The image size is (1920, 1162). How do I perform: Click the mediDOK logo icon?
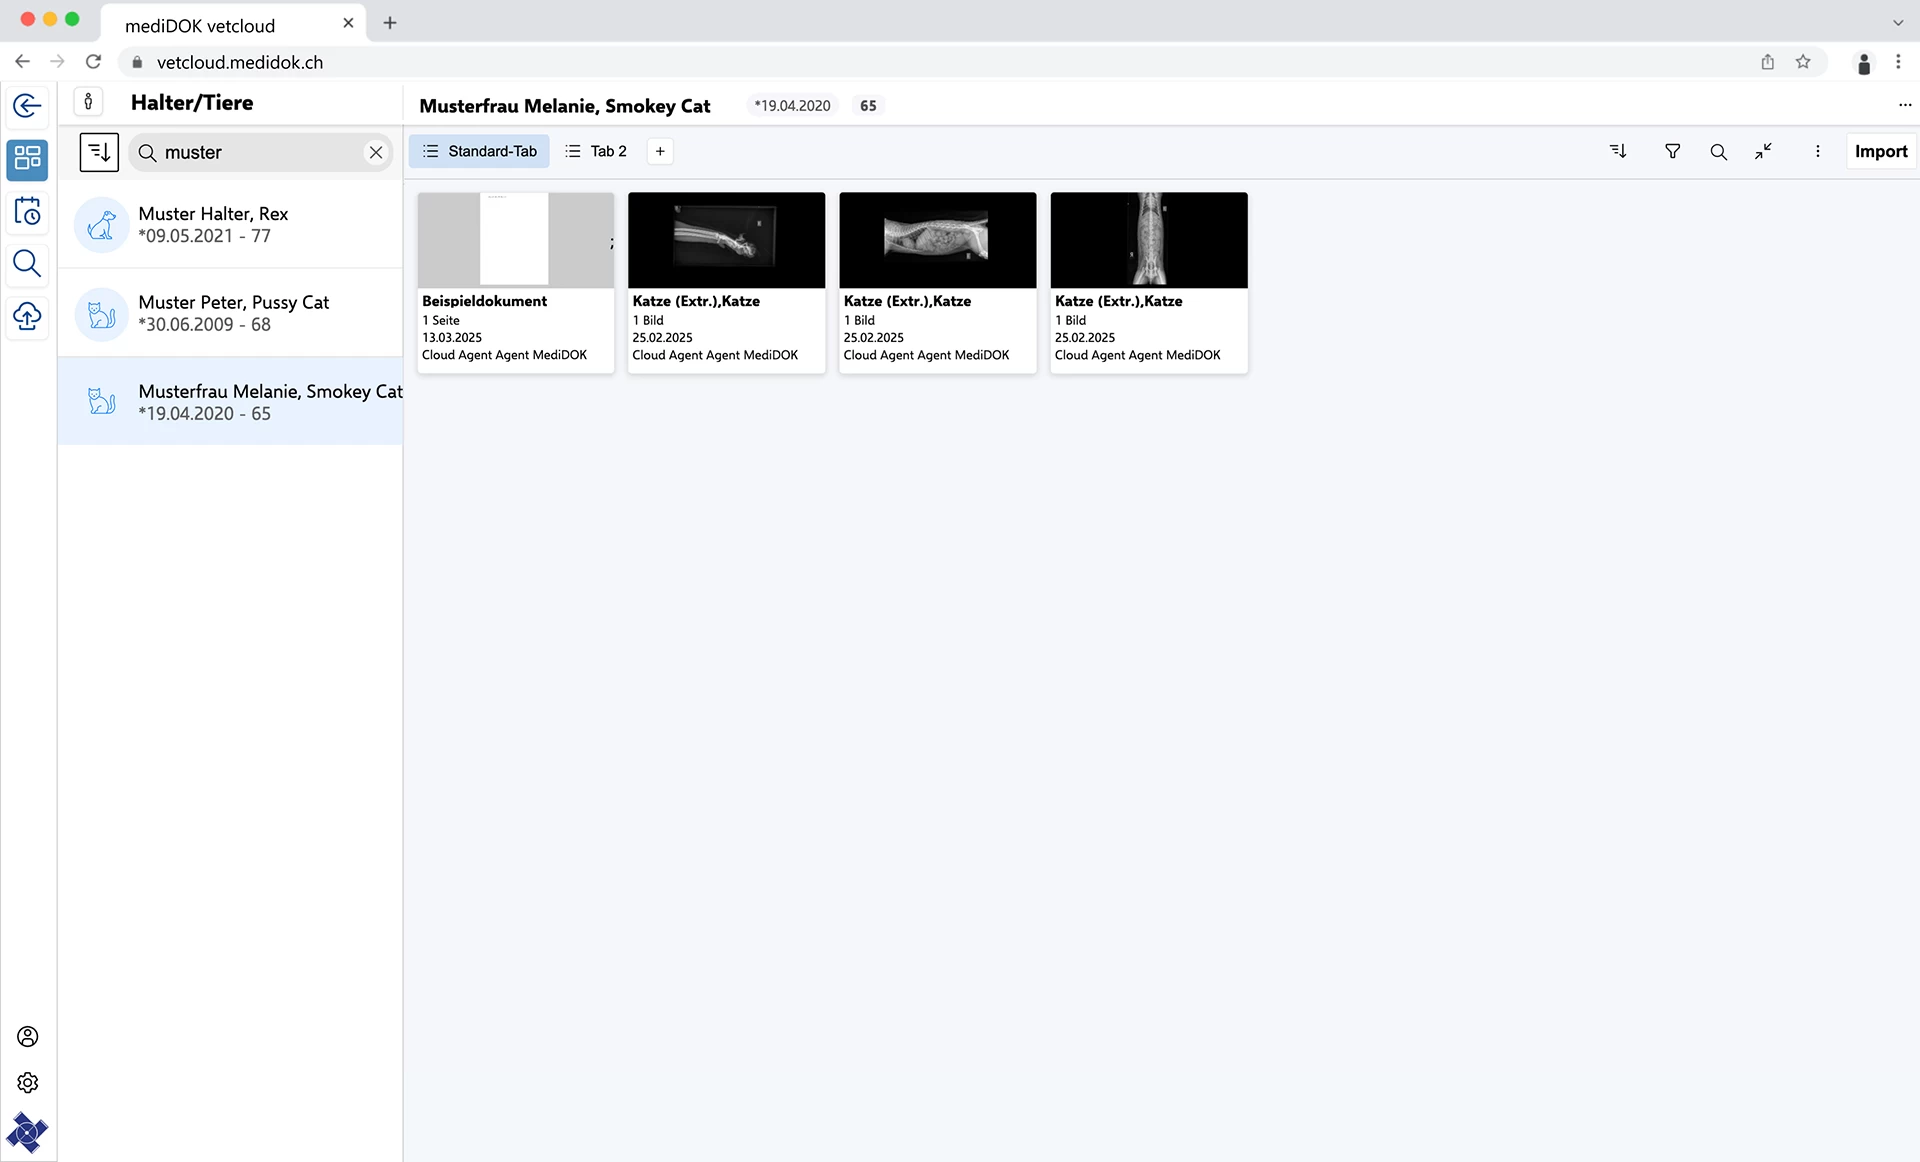27,1133
